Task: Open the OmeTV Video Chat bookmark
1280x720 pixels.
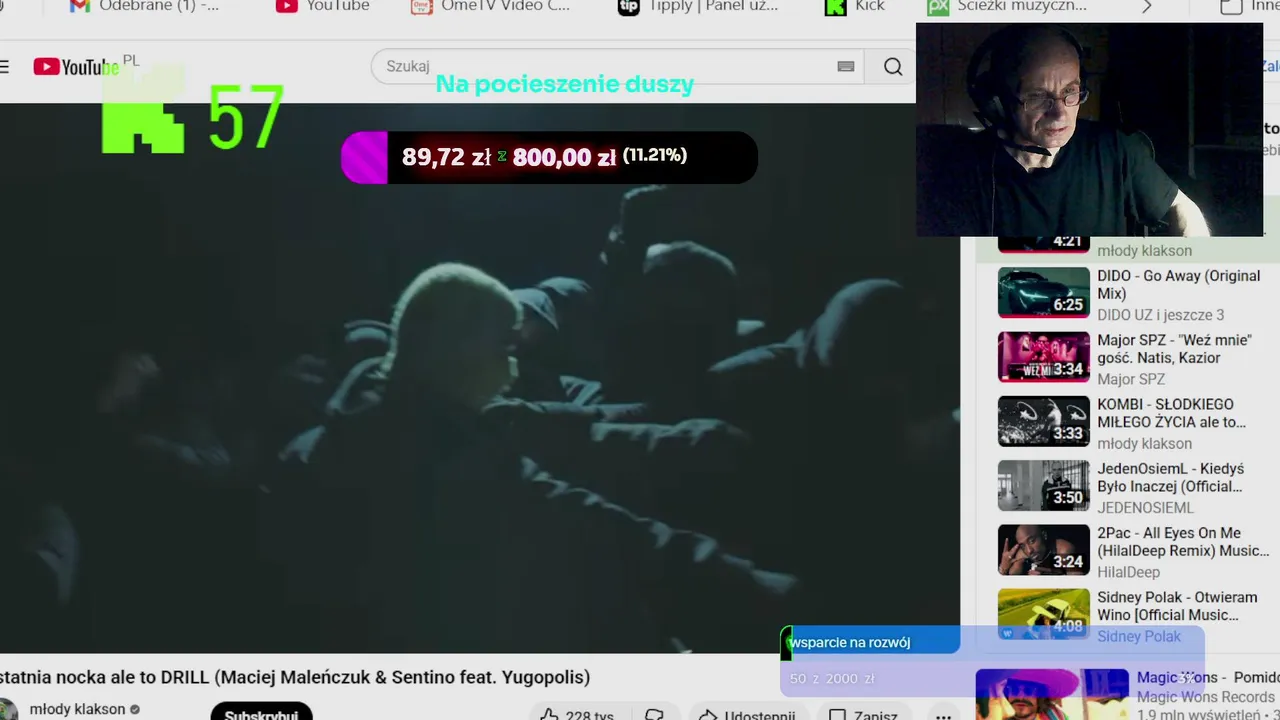Action: 490,6
